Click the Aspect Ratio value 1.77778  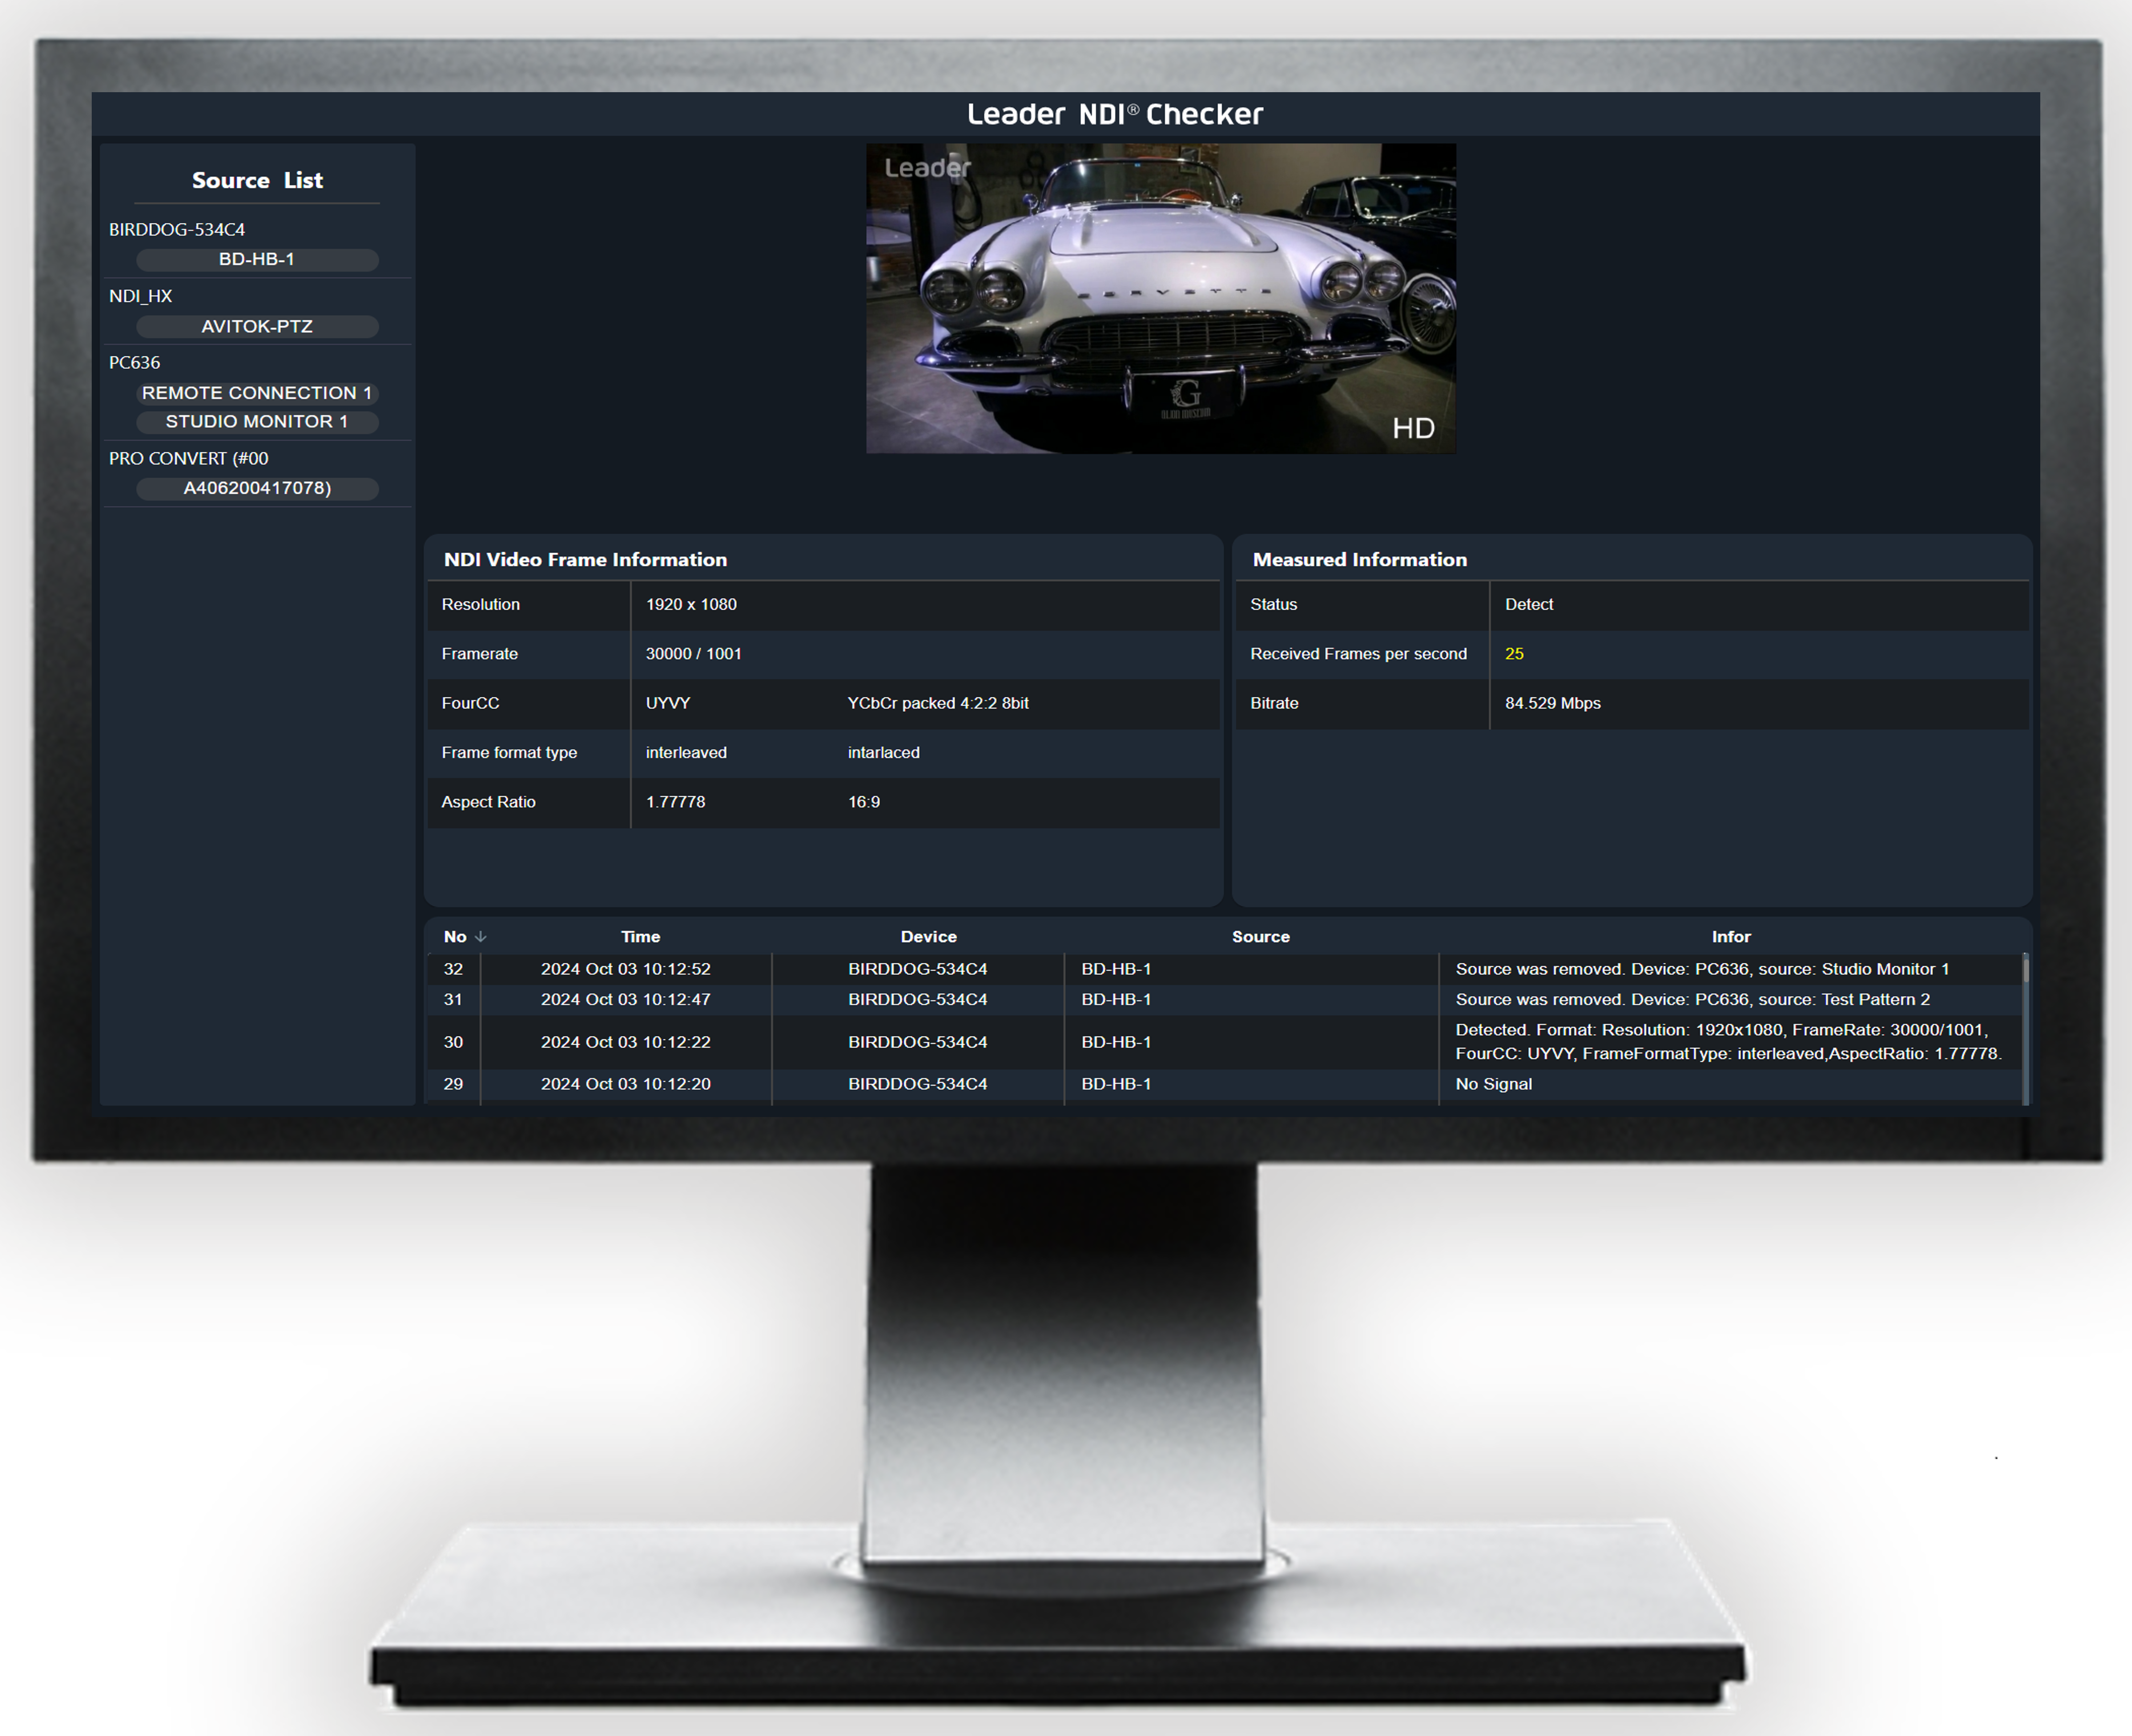[x=675, y=802]
